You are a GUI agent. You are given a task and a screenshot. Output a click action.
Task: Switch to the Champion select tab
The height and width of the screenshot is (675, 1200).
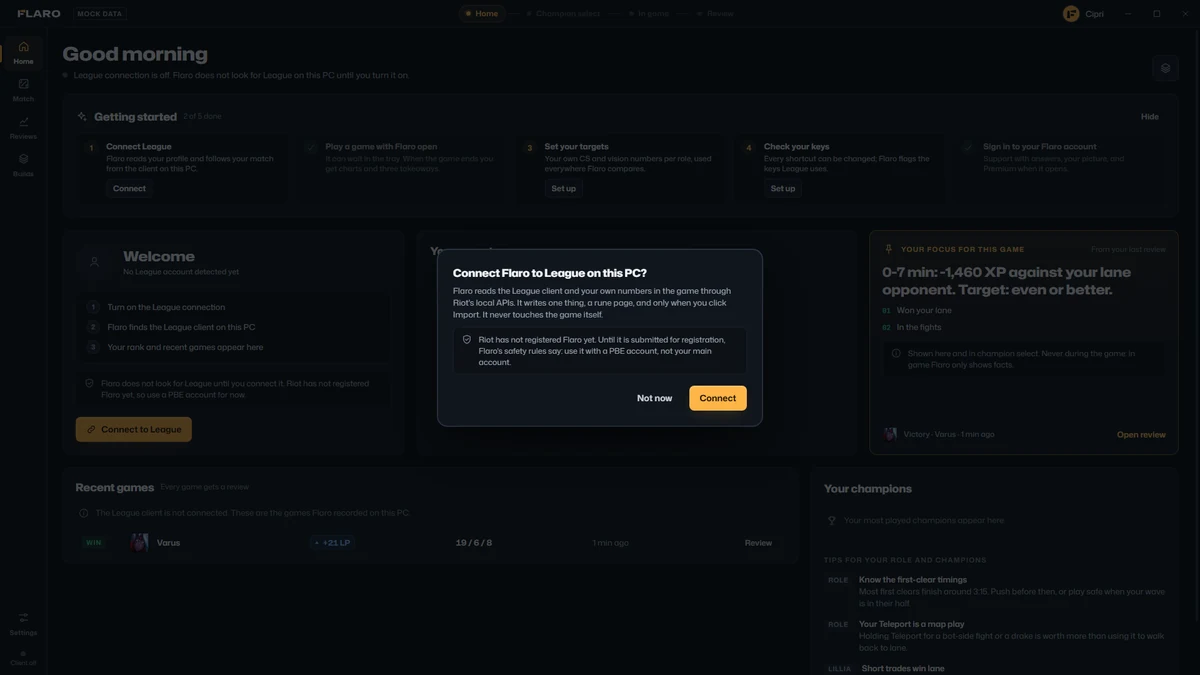pyautogui.click(x=562, y=14)
